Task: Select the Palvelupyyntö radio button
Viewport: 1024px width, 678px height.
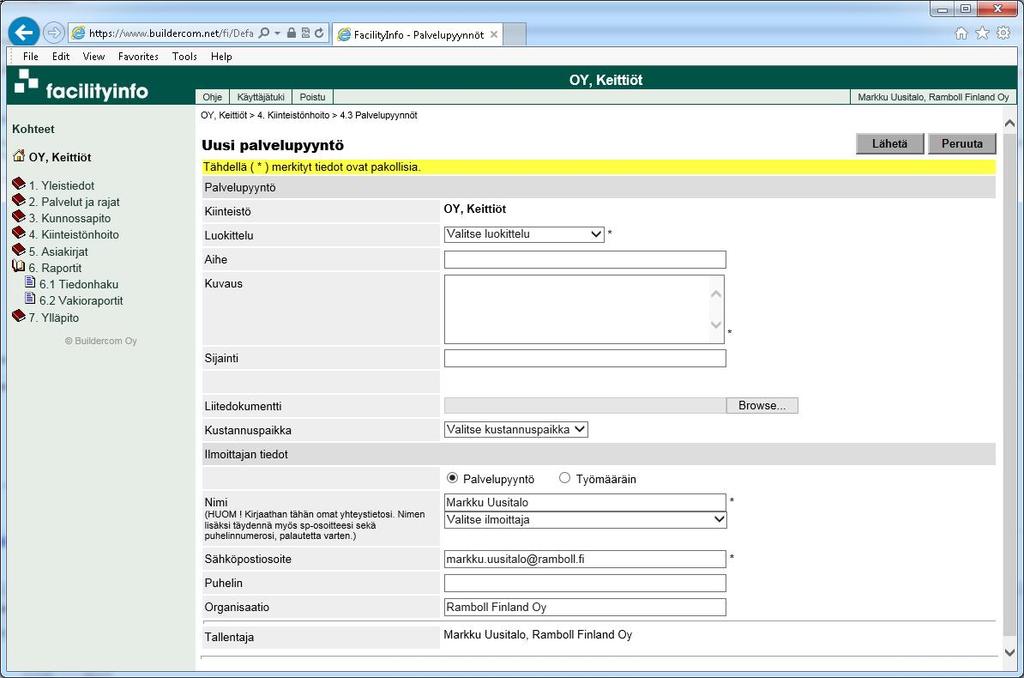Action: point(452,478)
